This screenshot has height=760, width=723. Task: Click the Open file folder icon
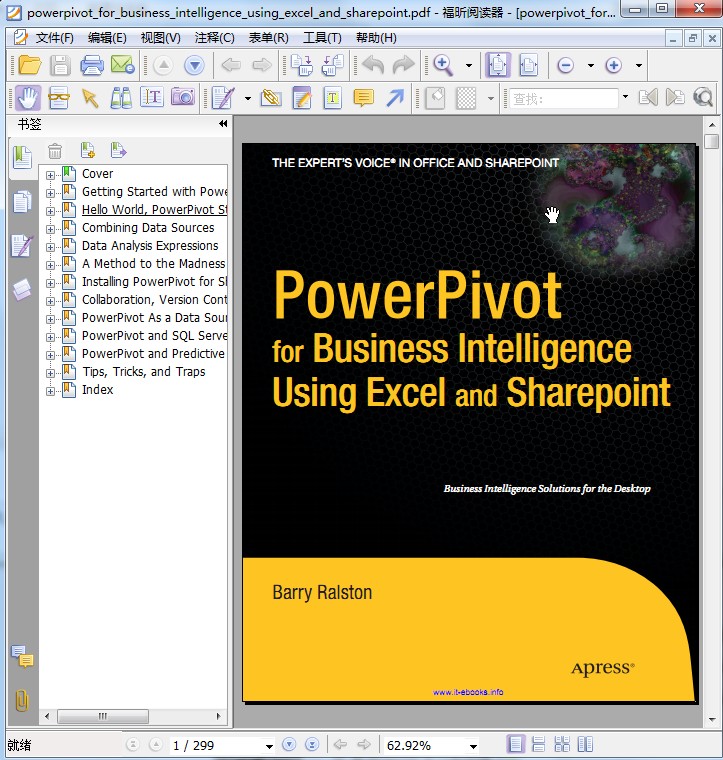pos(29,66)
